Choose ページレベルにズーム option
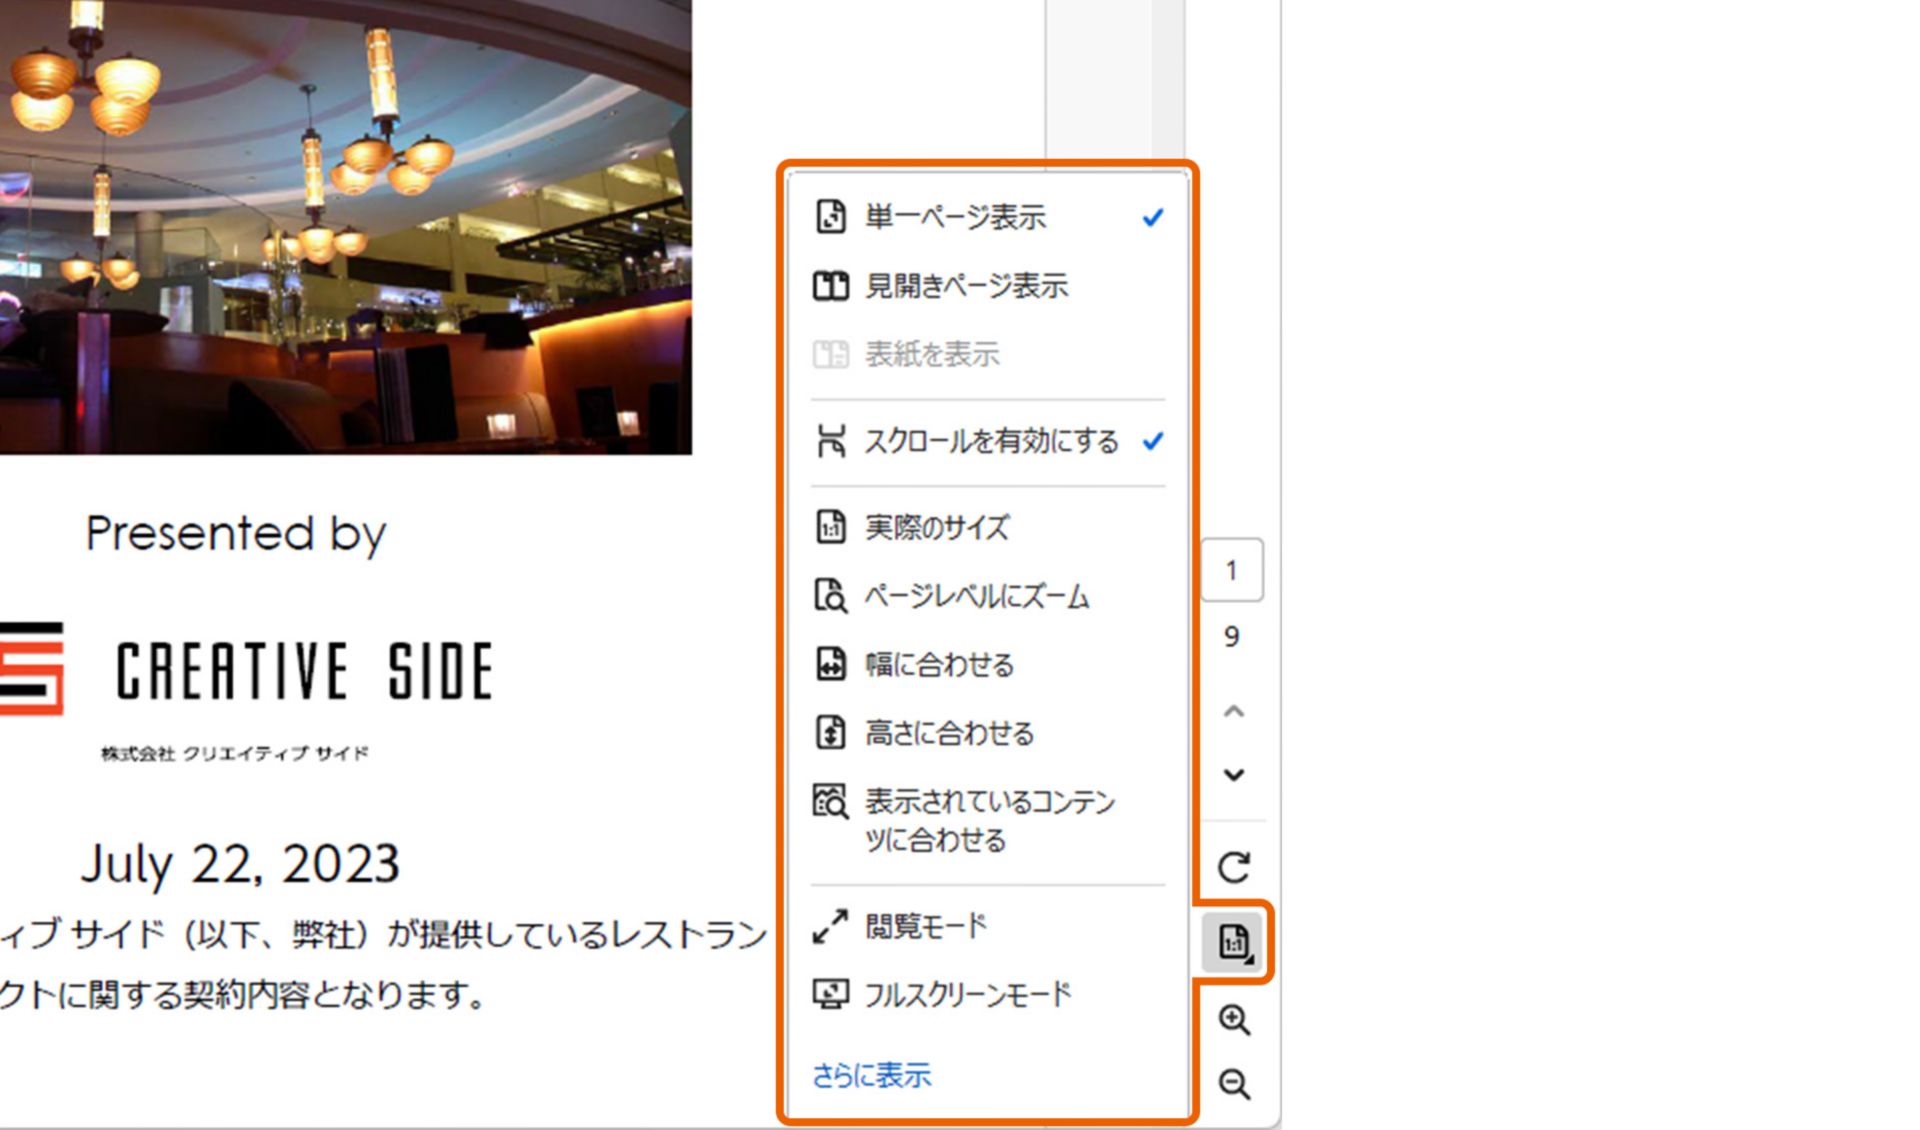 pyautogui.click(x=976, y=596)
